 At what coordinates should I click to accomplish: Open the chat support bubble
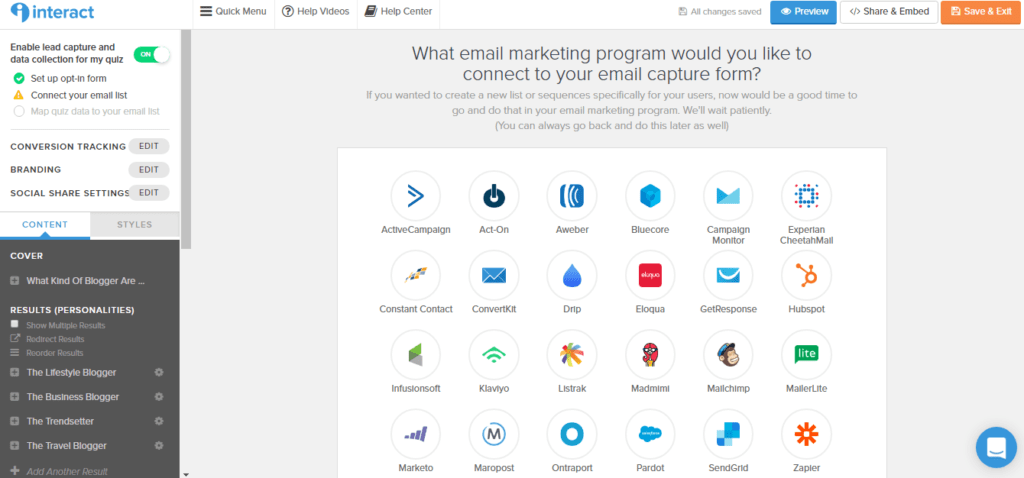click(x=996, y=447)
